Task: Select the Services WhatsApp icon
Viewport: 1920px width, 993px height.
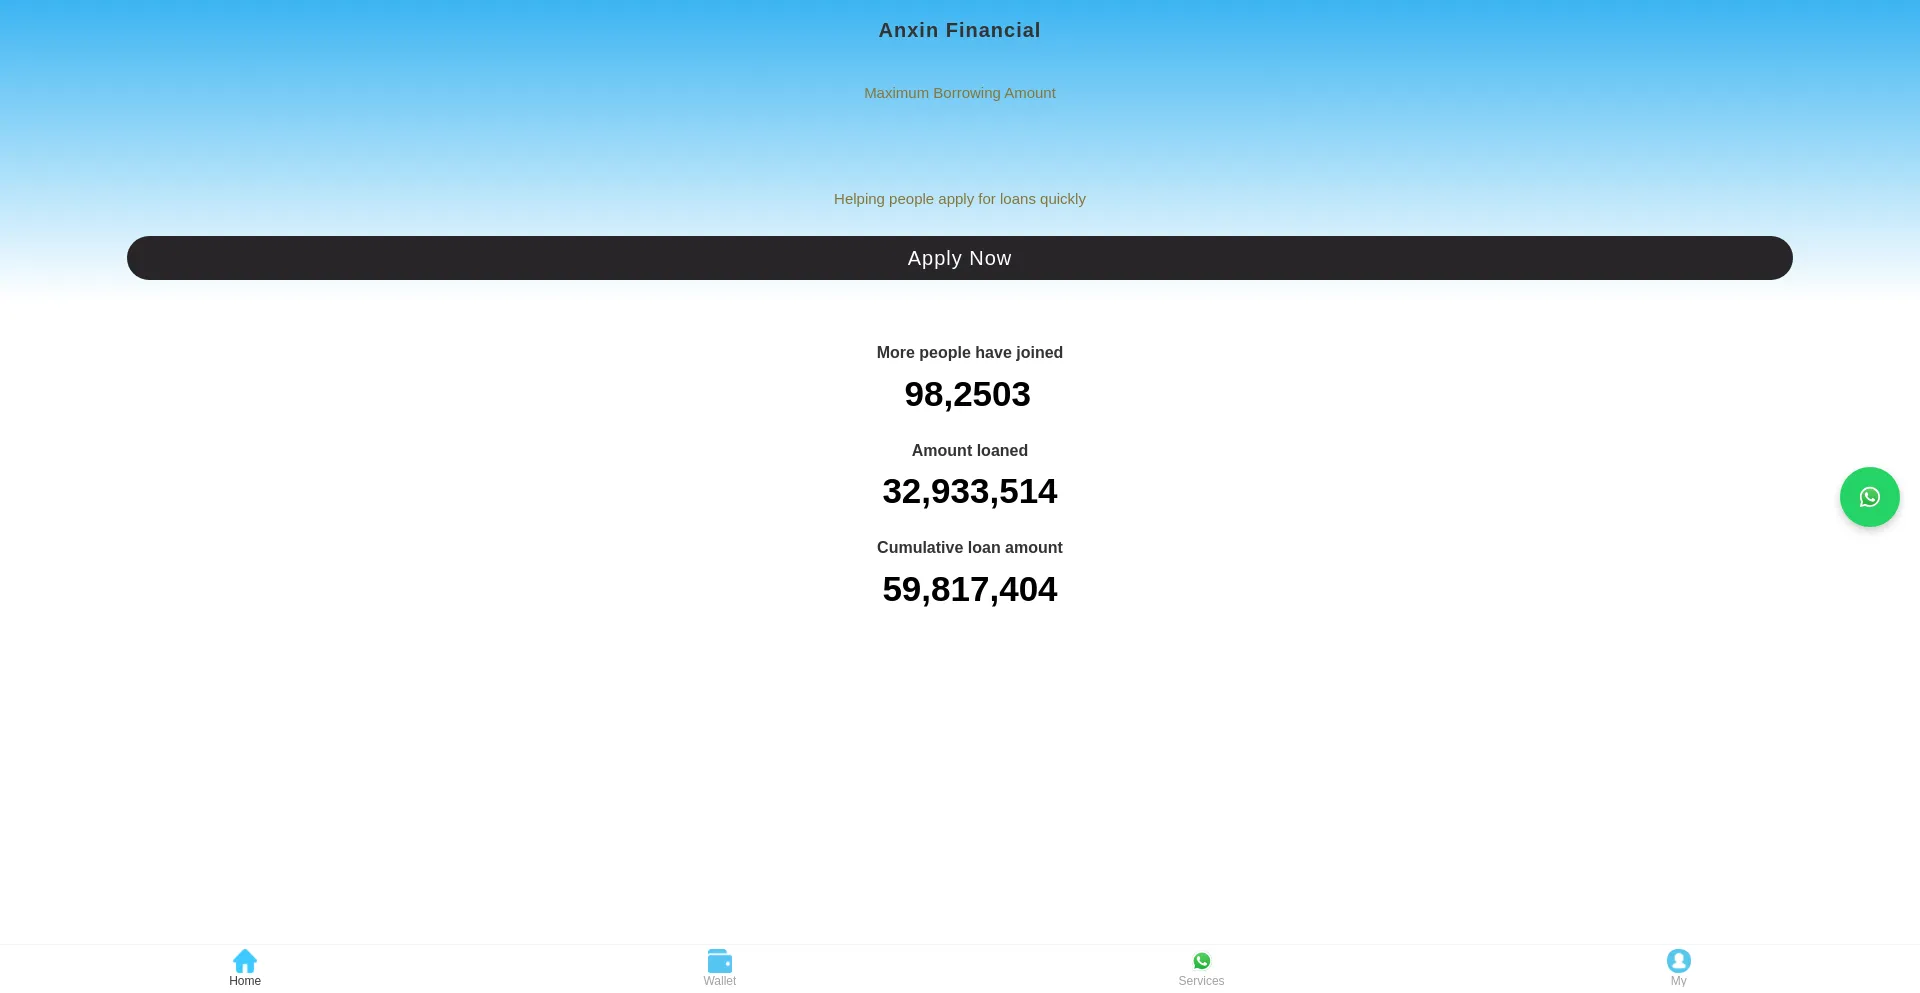Action: (x=1202, y=961)
